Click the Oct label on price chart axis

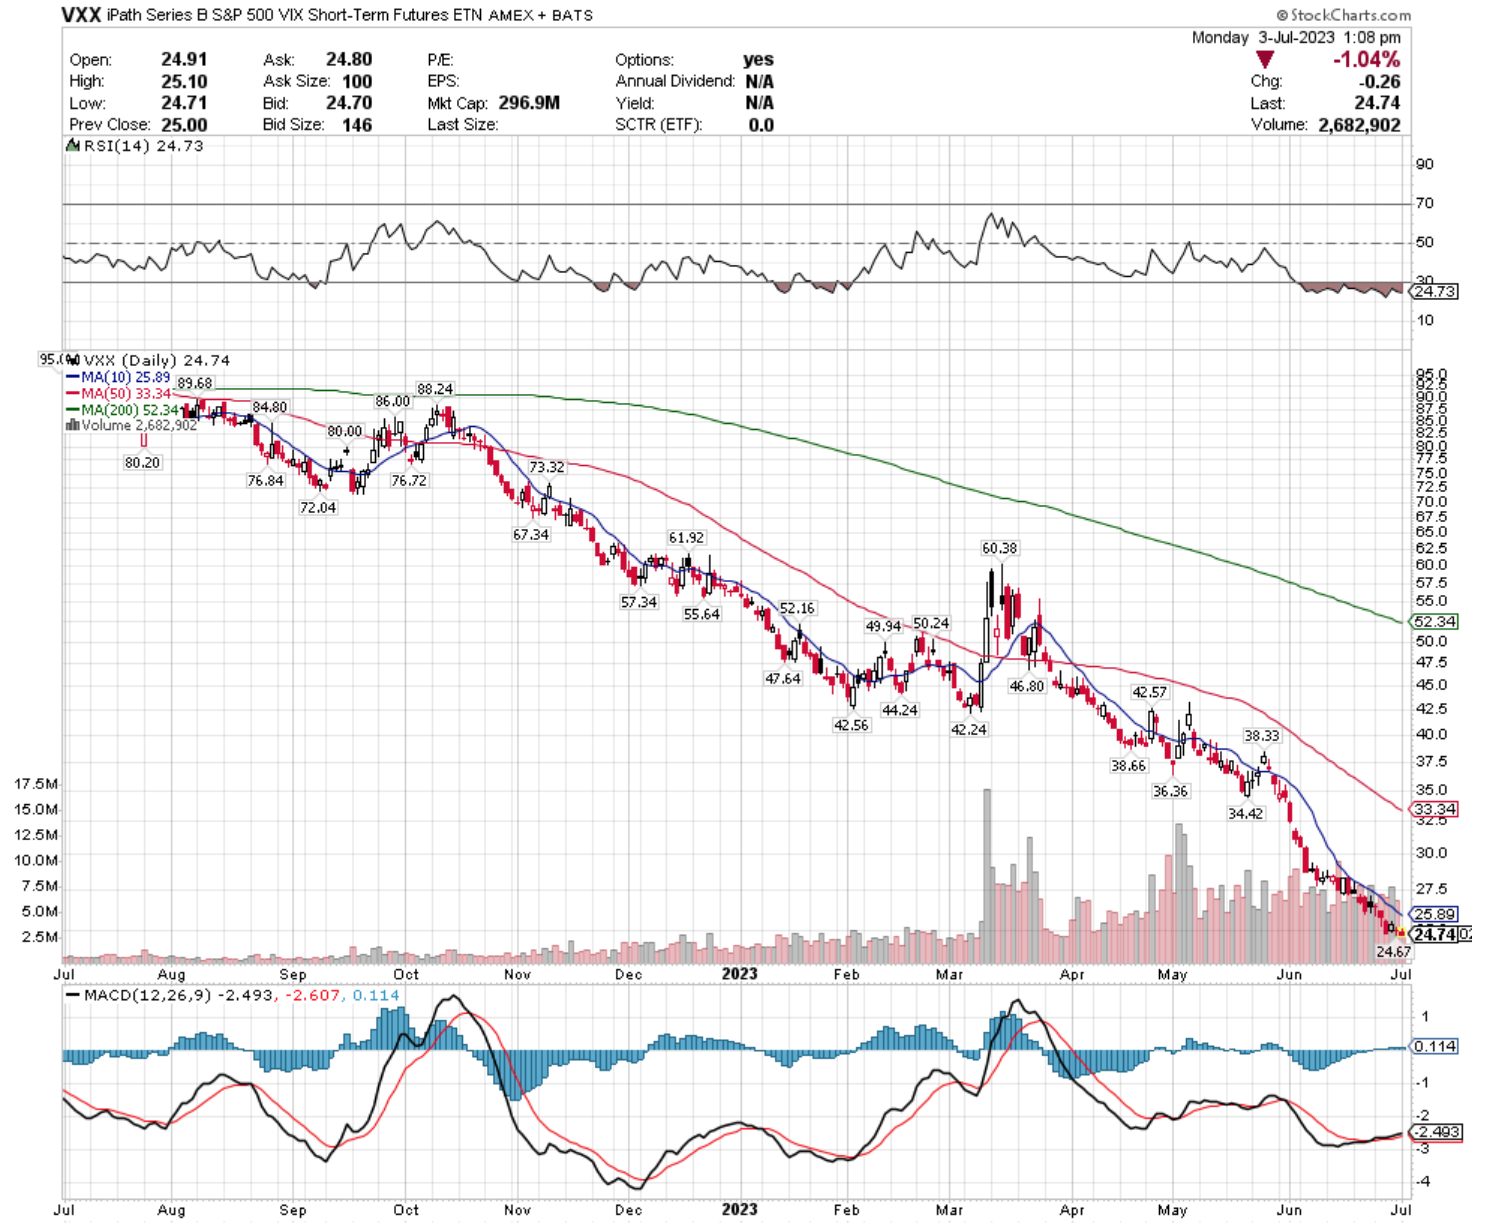click(x=406, y=974)
